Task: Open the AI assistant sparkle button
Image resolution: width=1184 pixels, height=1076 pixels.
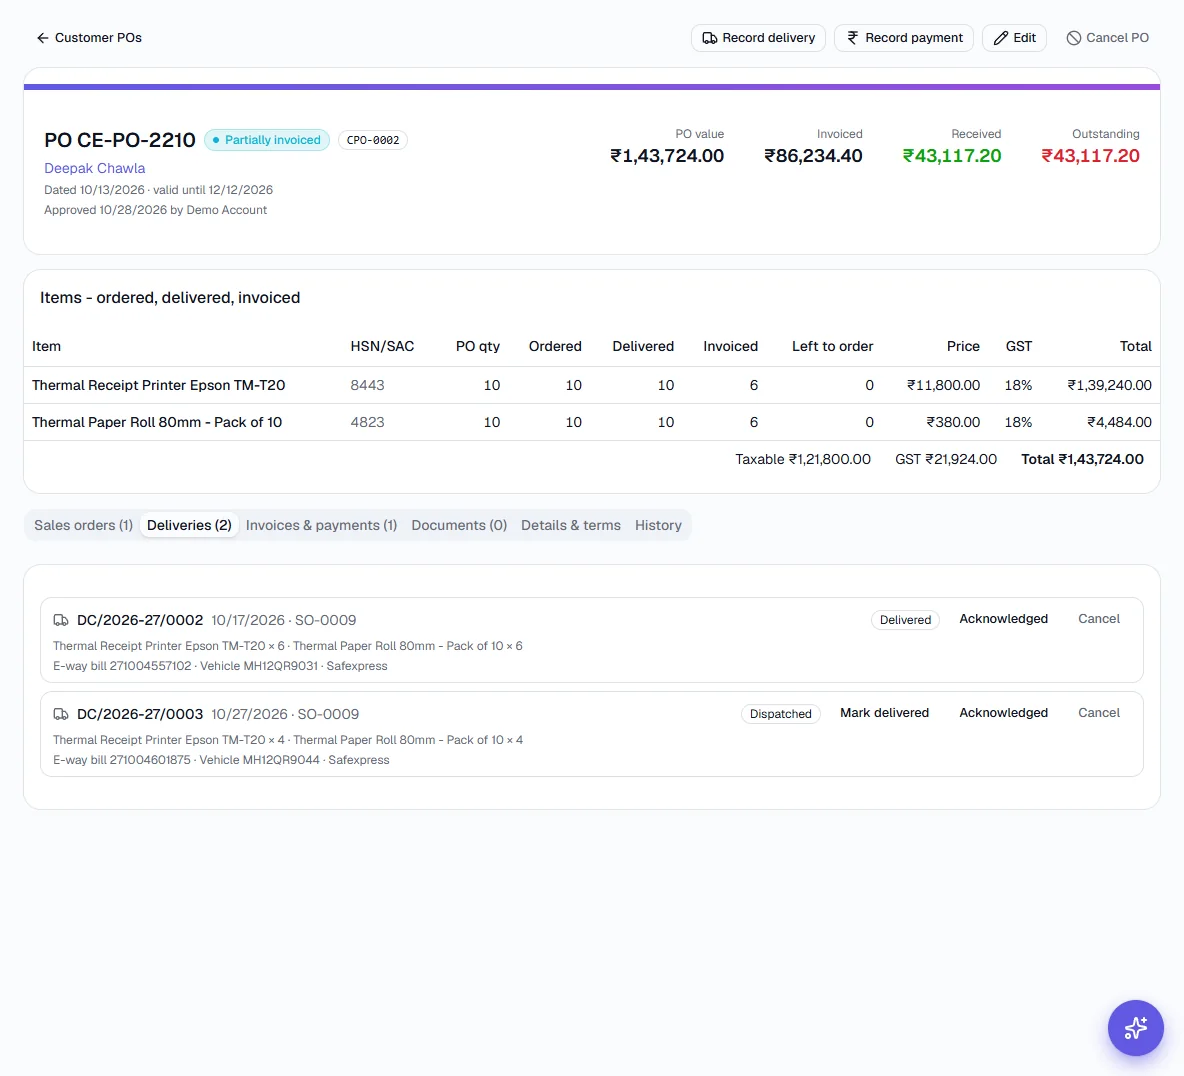Action: [1135, 1028]
